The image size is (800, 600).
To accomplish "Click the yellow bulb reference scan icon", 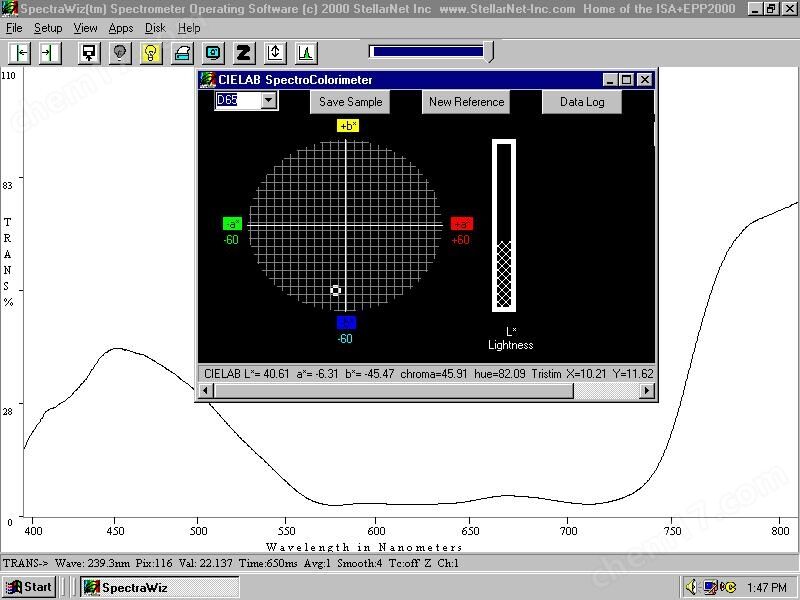I will 151,53.
